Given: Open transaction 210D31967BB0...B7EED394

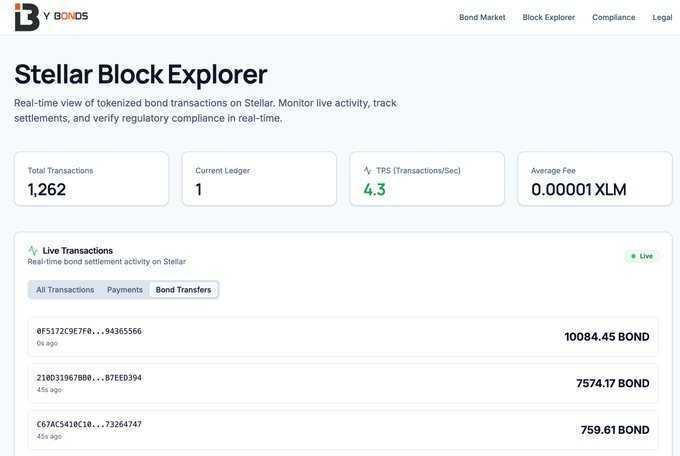Looking at the screenshot, I should click(343, 384).
